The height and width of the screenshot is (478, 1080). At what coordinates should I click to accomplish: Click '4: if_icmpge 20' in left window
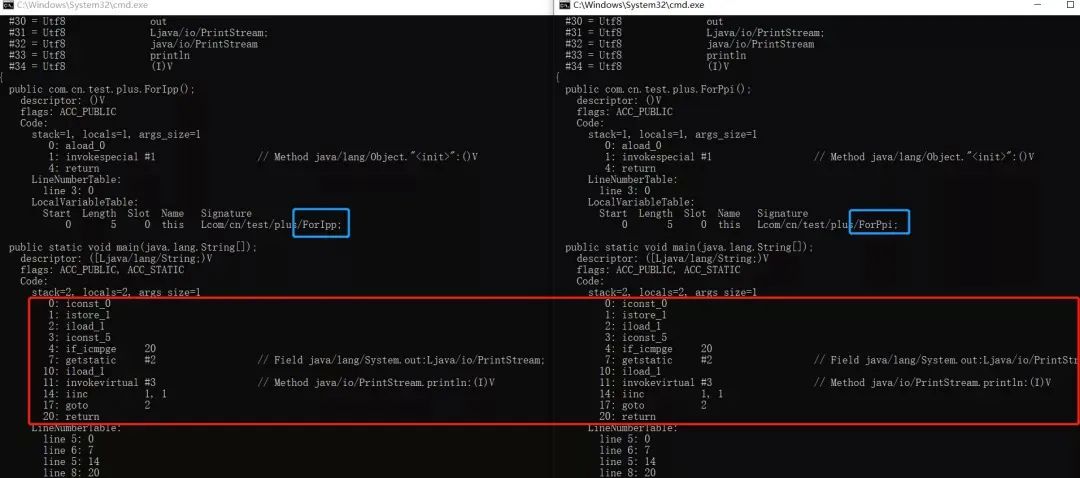(102, 349)
